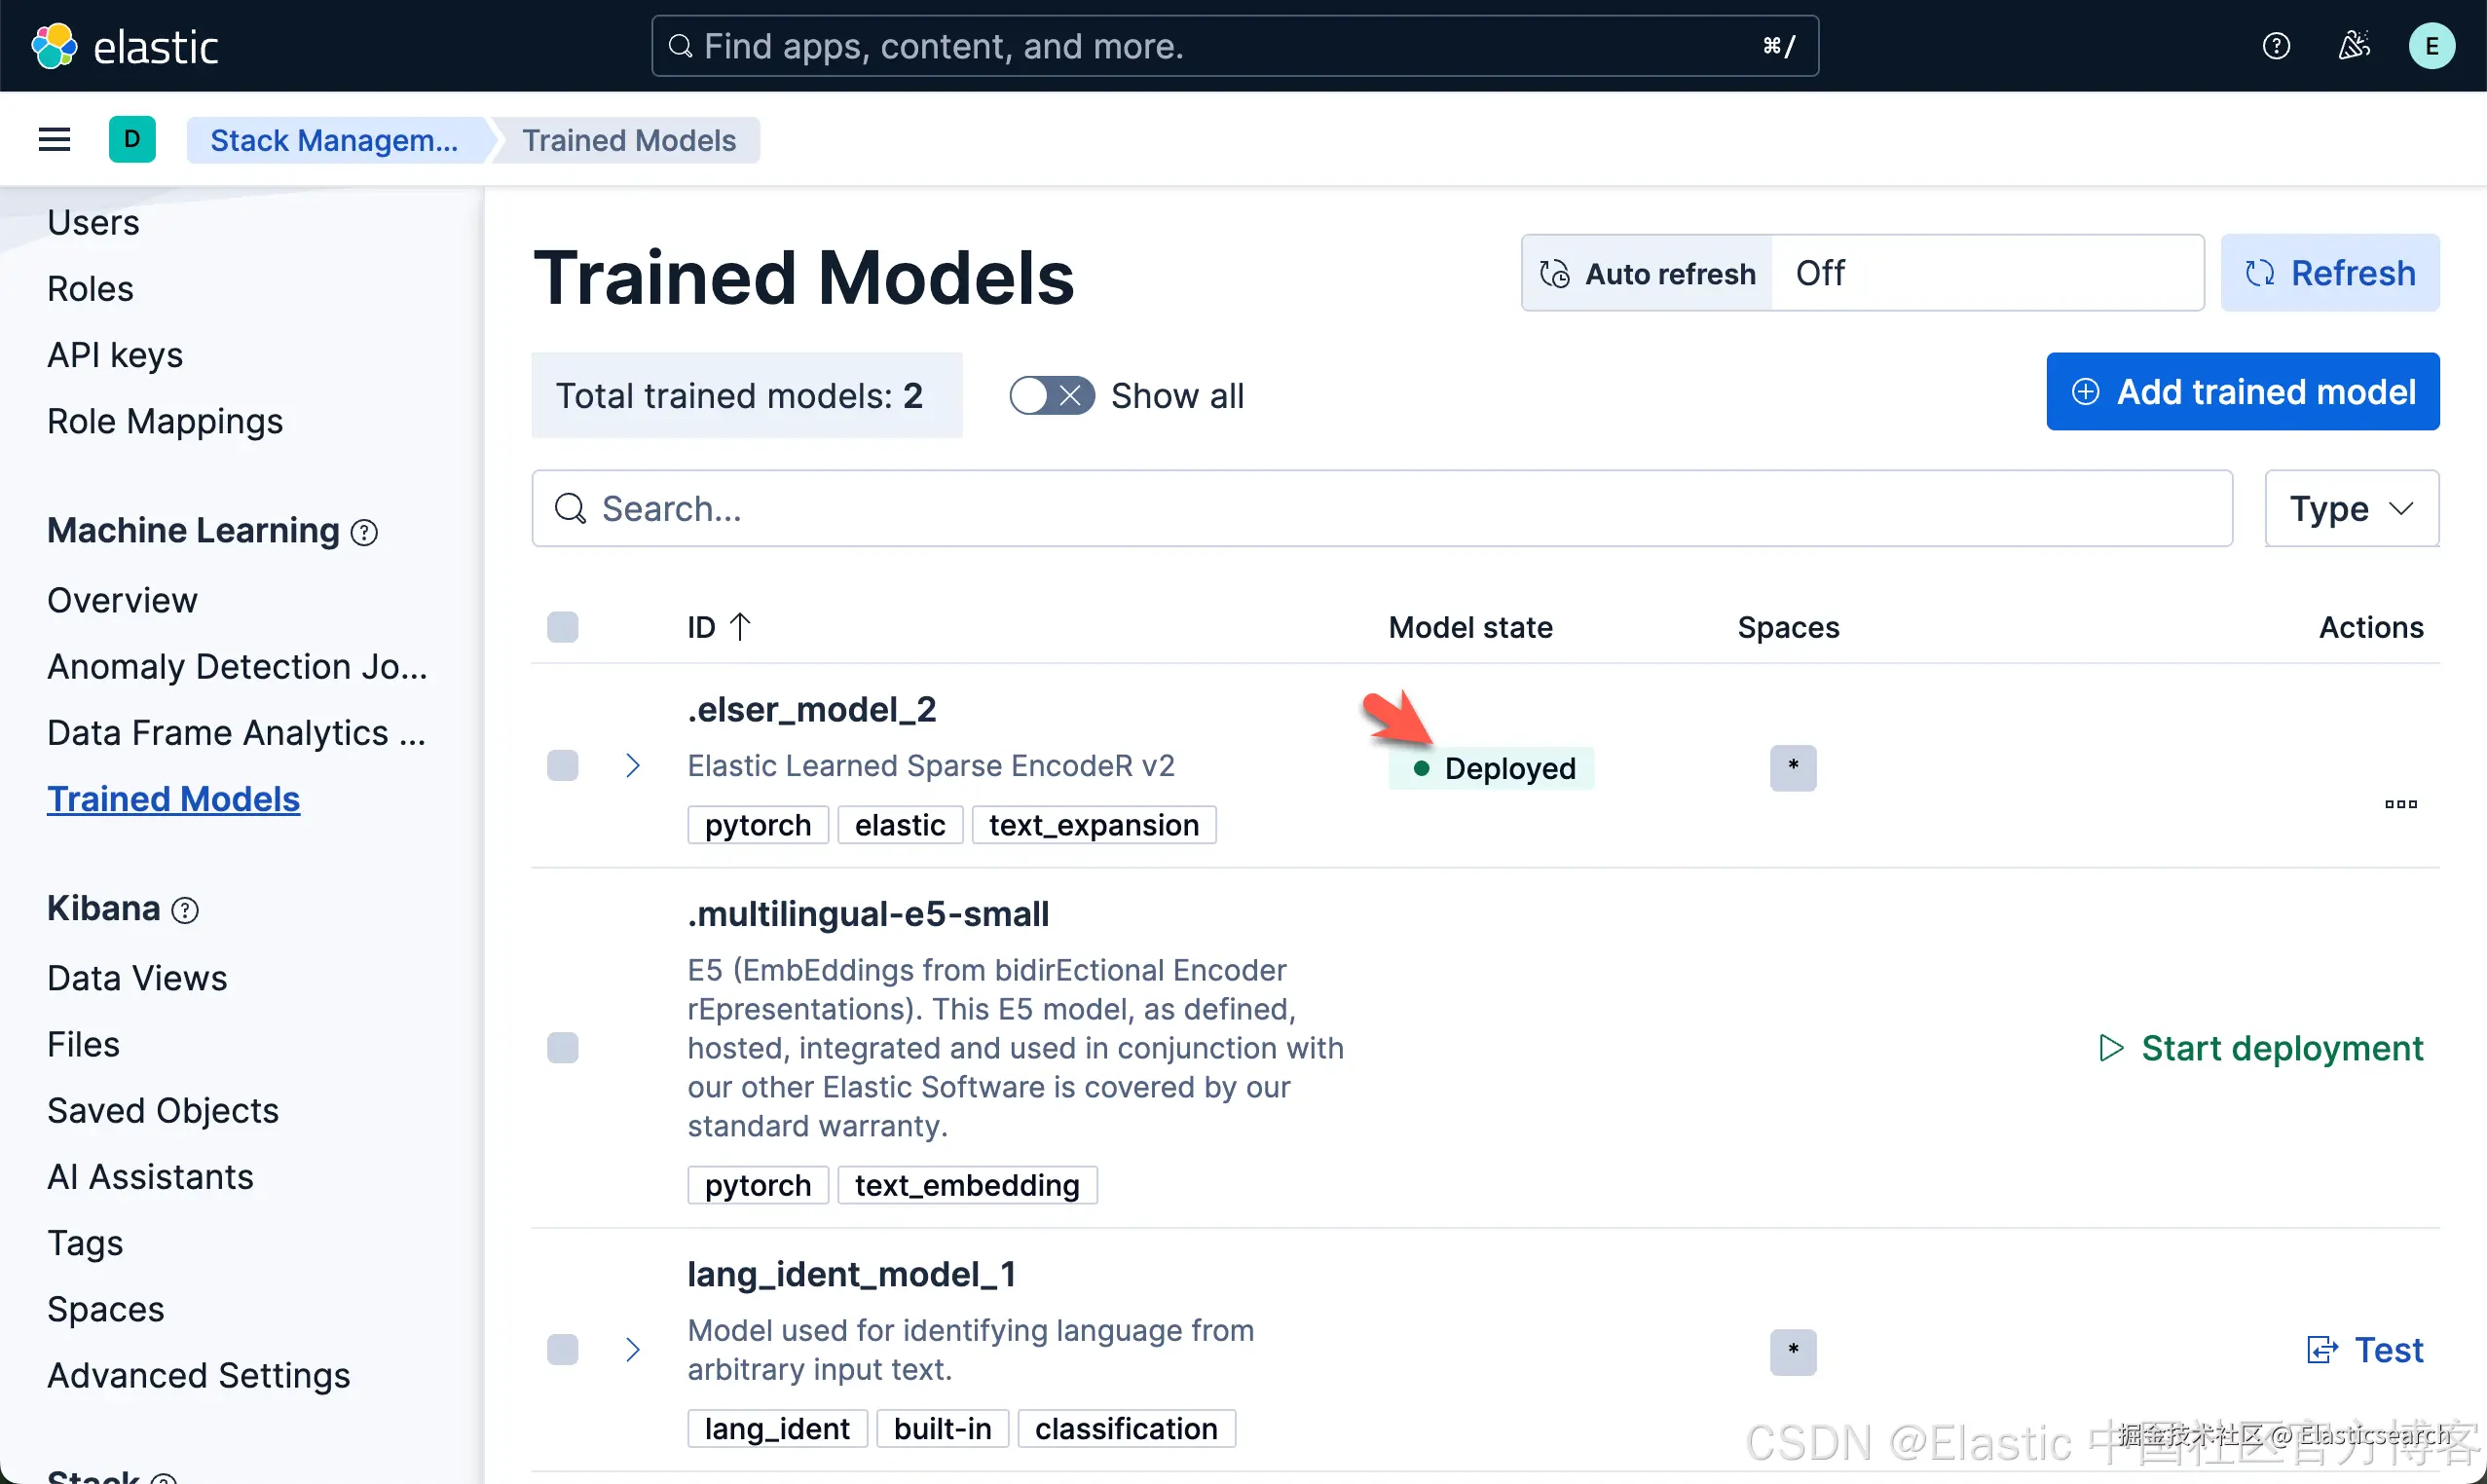Open the help menu icon

[x=2276, y=46]
